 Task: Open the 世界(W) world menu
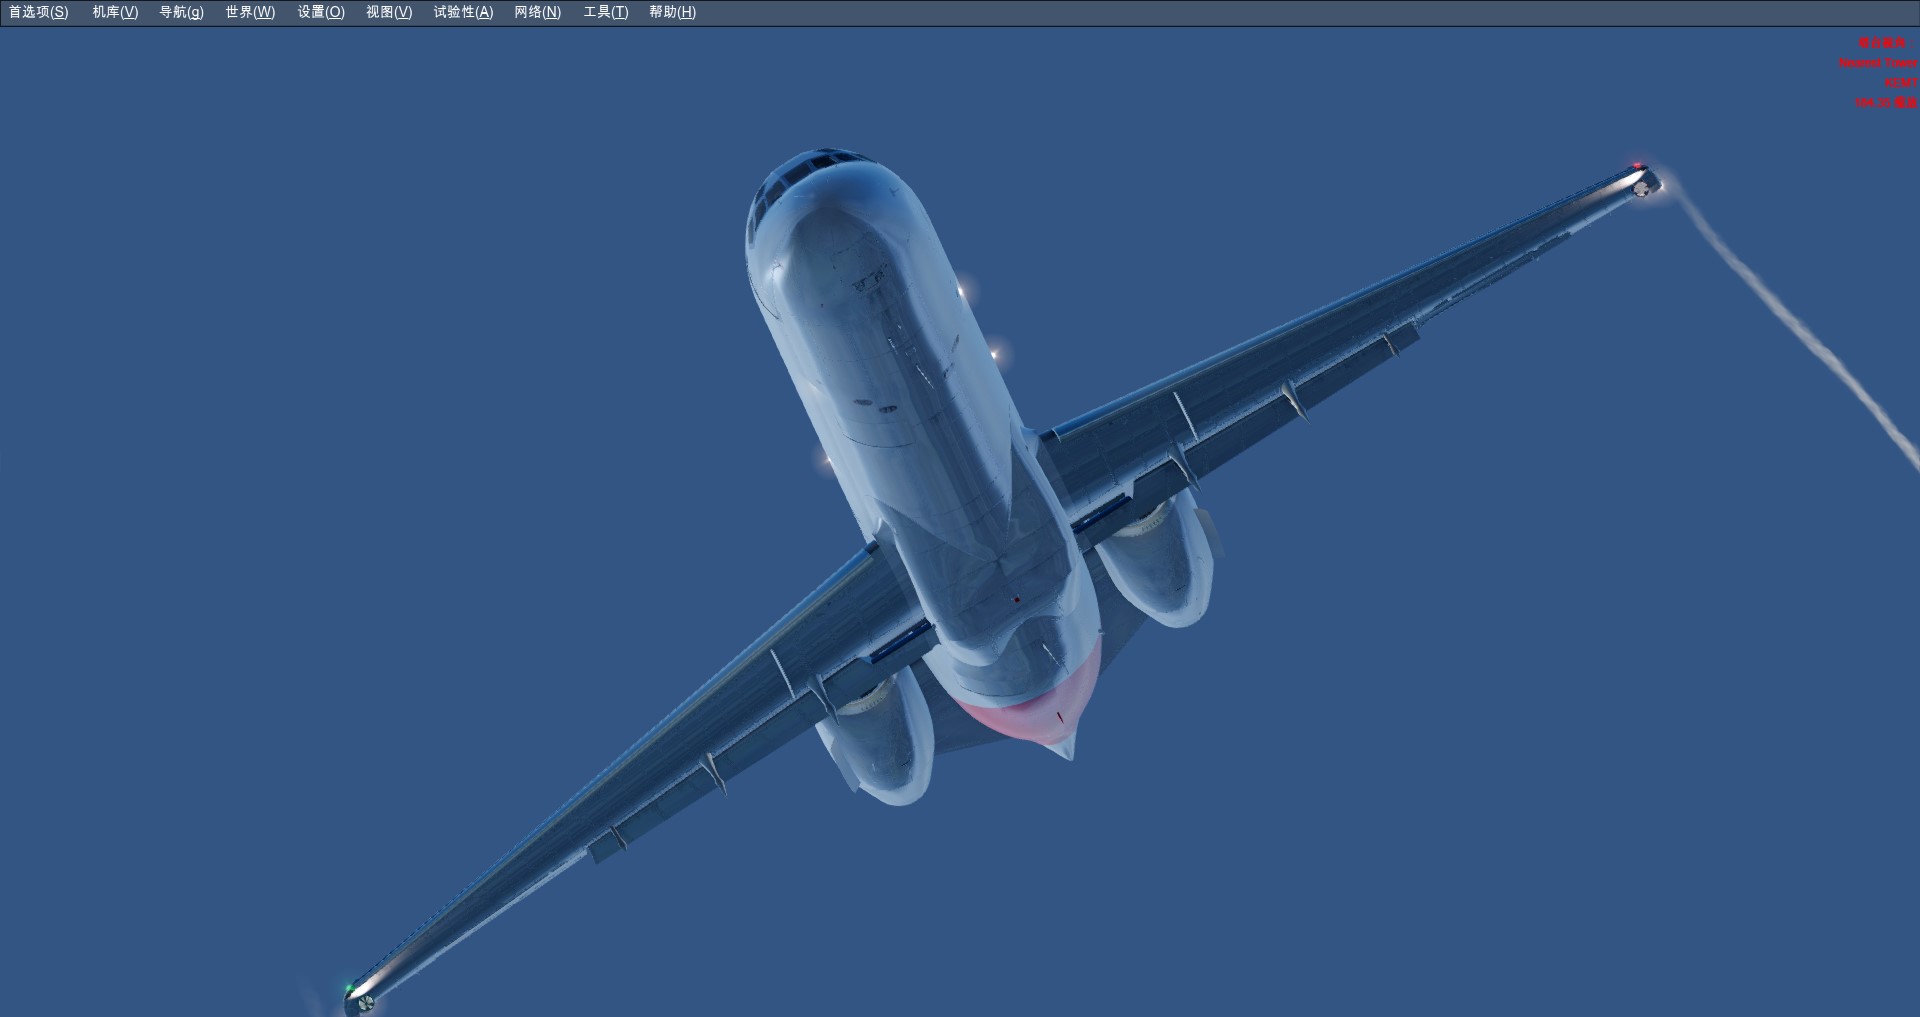coord(250,12)
